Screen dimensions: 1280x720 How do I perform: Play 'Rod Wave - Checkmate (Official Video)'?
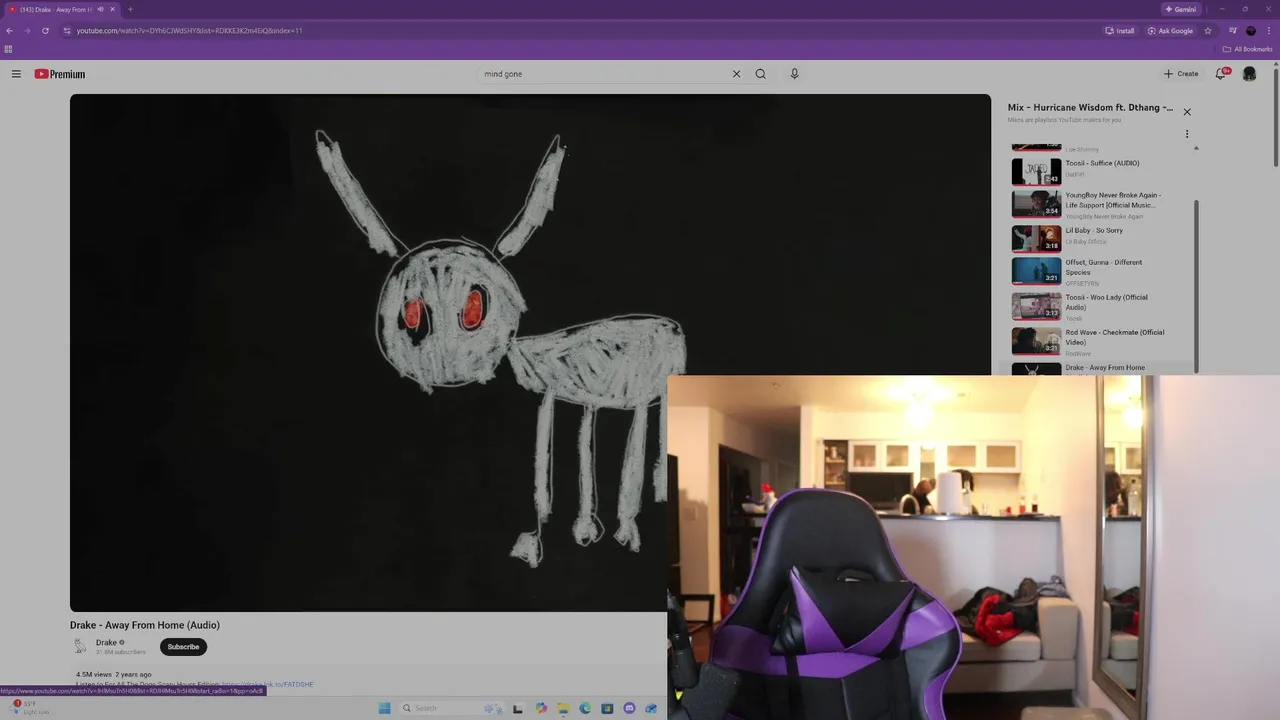click(1114, 337)
